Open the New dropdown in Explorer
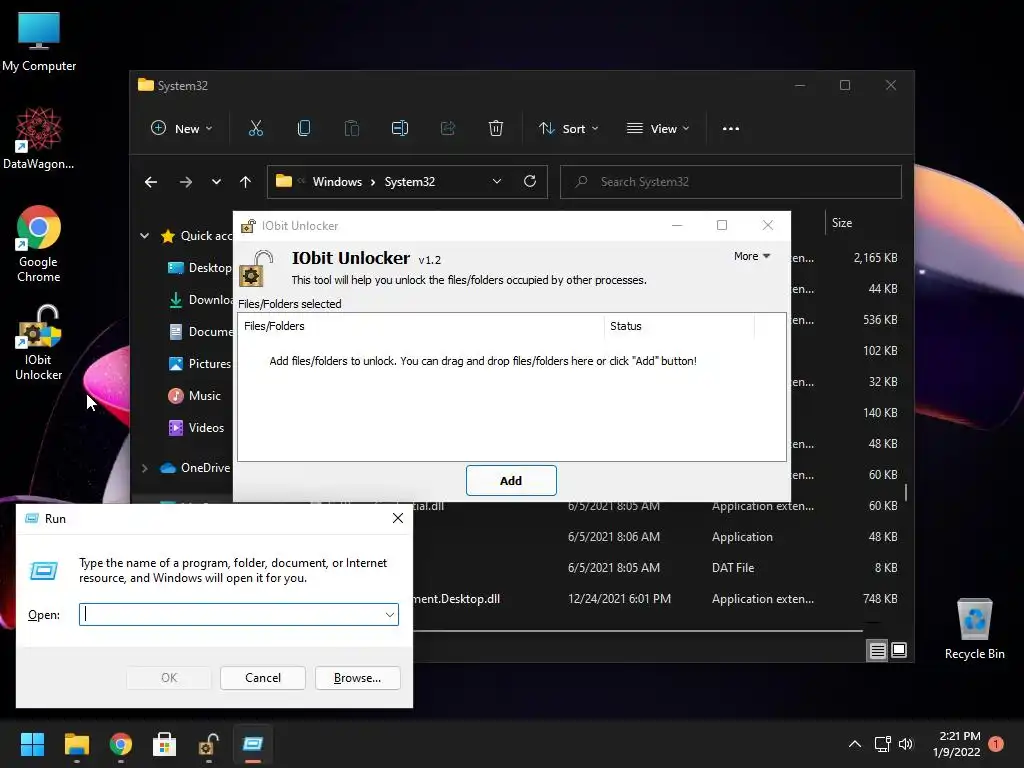Viewport: 1024px width, 768px height. click(x=182, y=129)
